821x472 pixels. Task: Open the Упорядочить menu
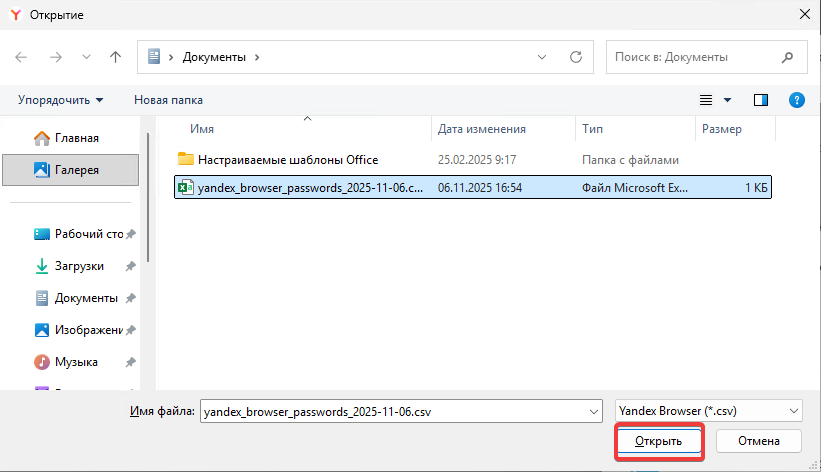tap(60, 100)
